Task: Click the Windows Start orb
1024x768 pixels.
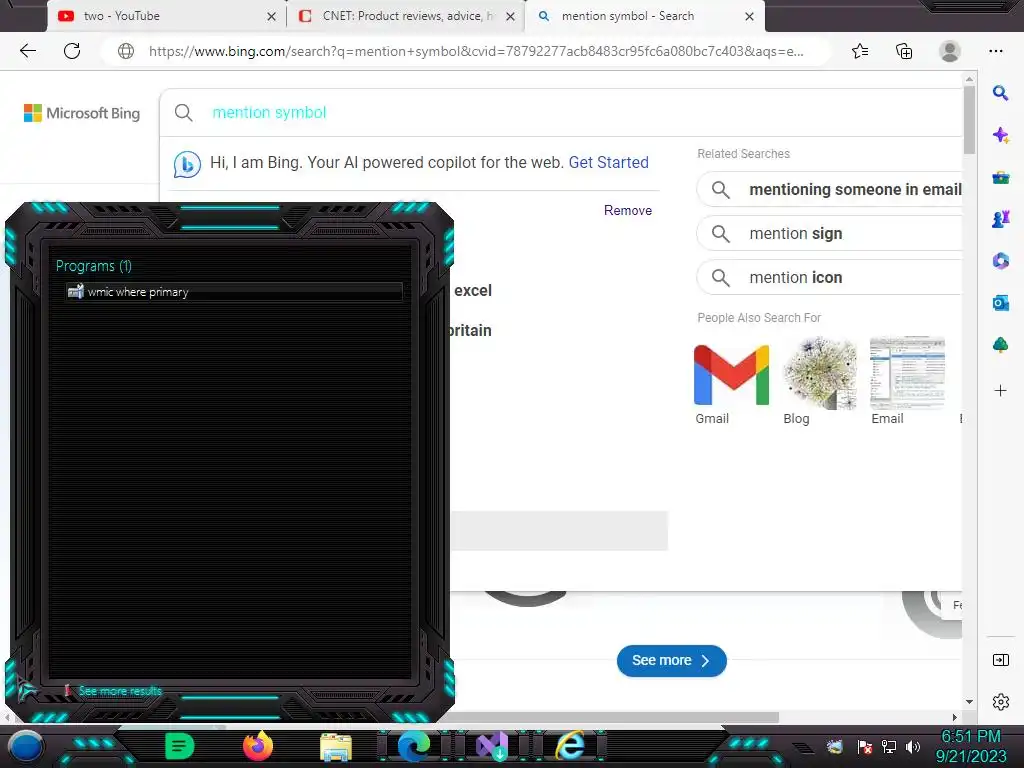Action: coord(25,747)
